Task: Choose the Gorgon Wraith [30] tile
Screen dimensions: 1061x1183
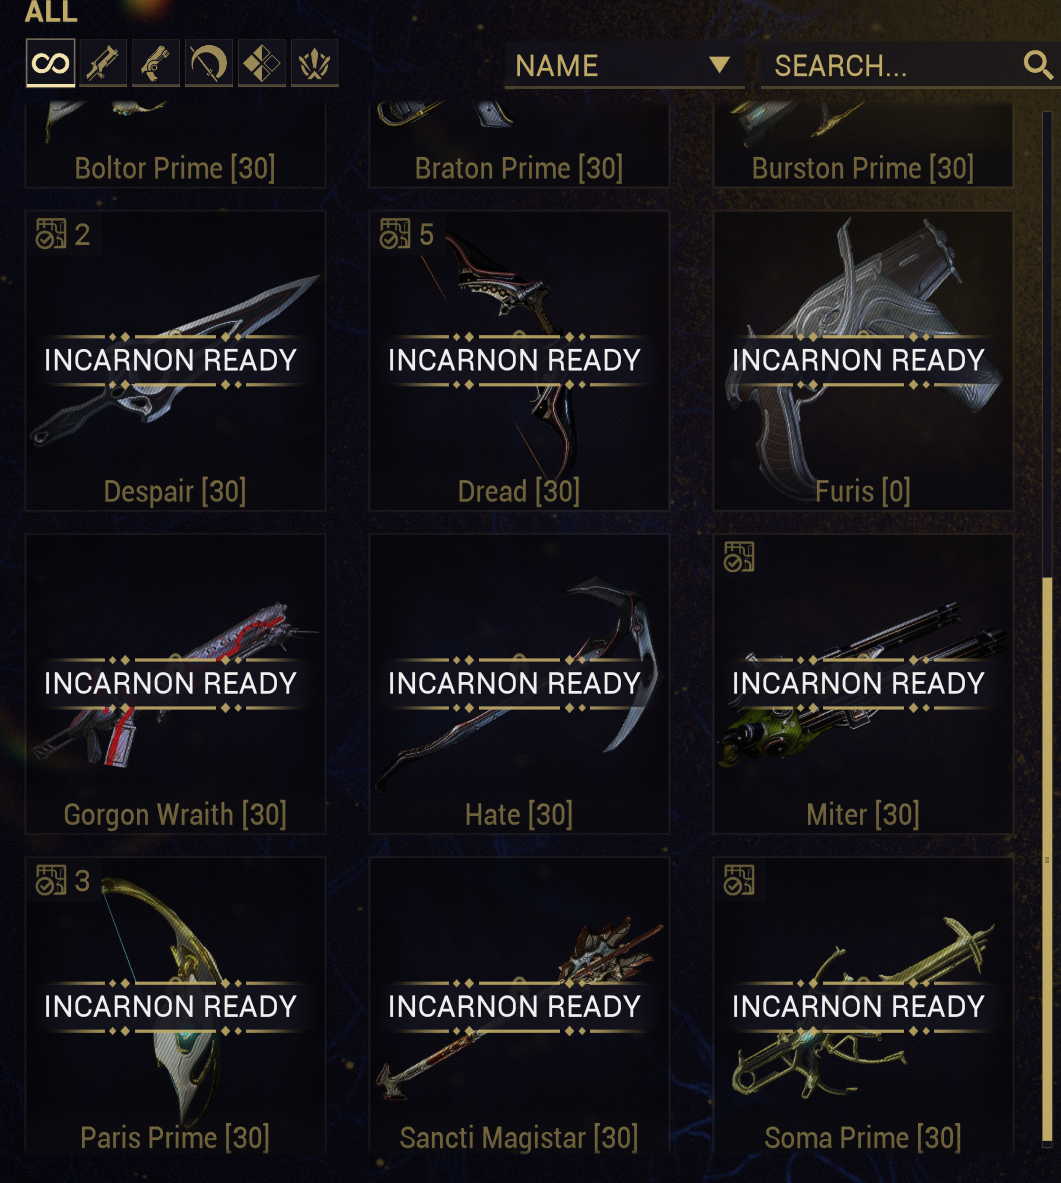Action: click(x=175, y=684)
